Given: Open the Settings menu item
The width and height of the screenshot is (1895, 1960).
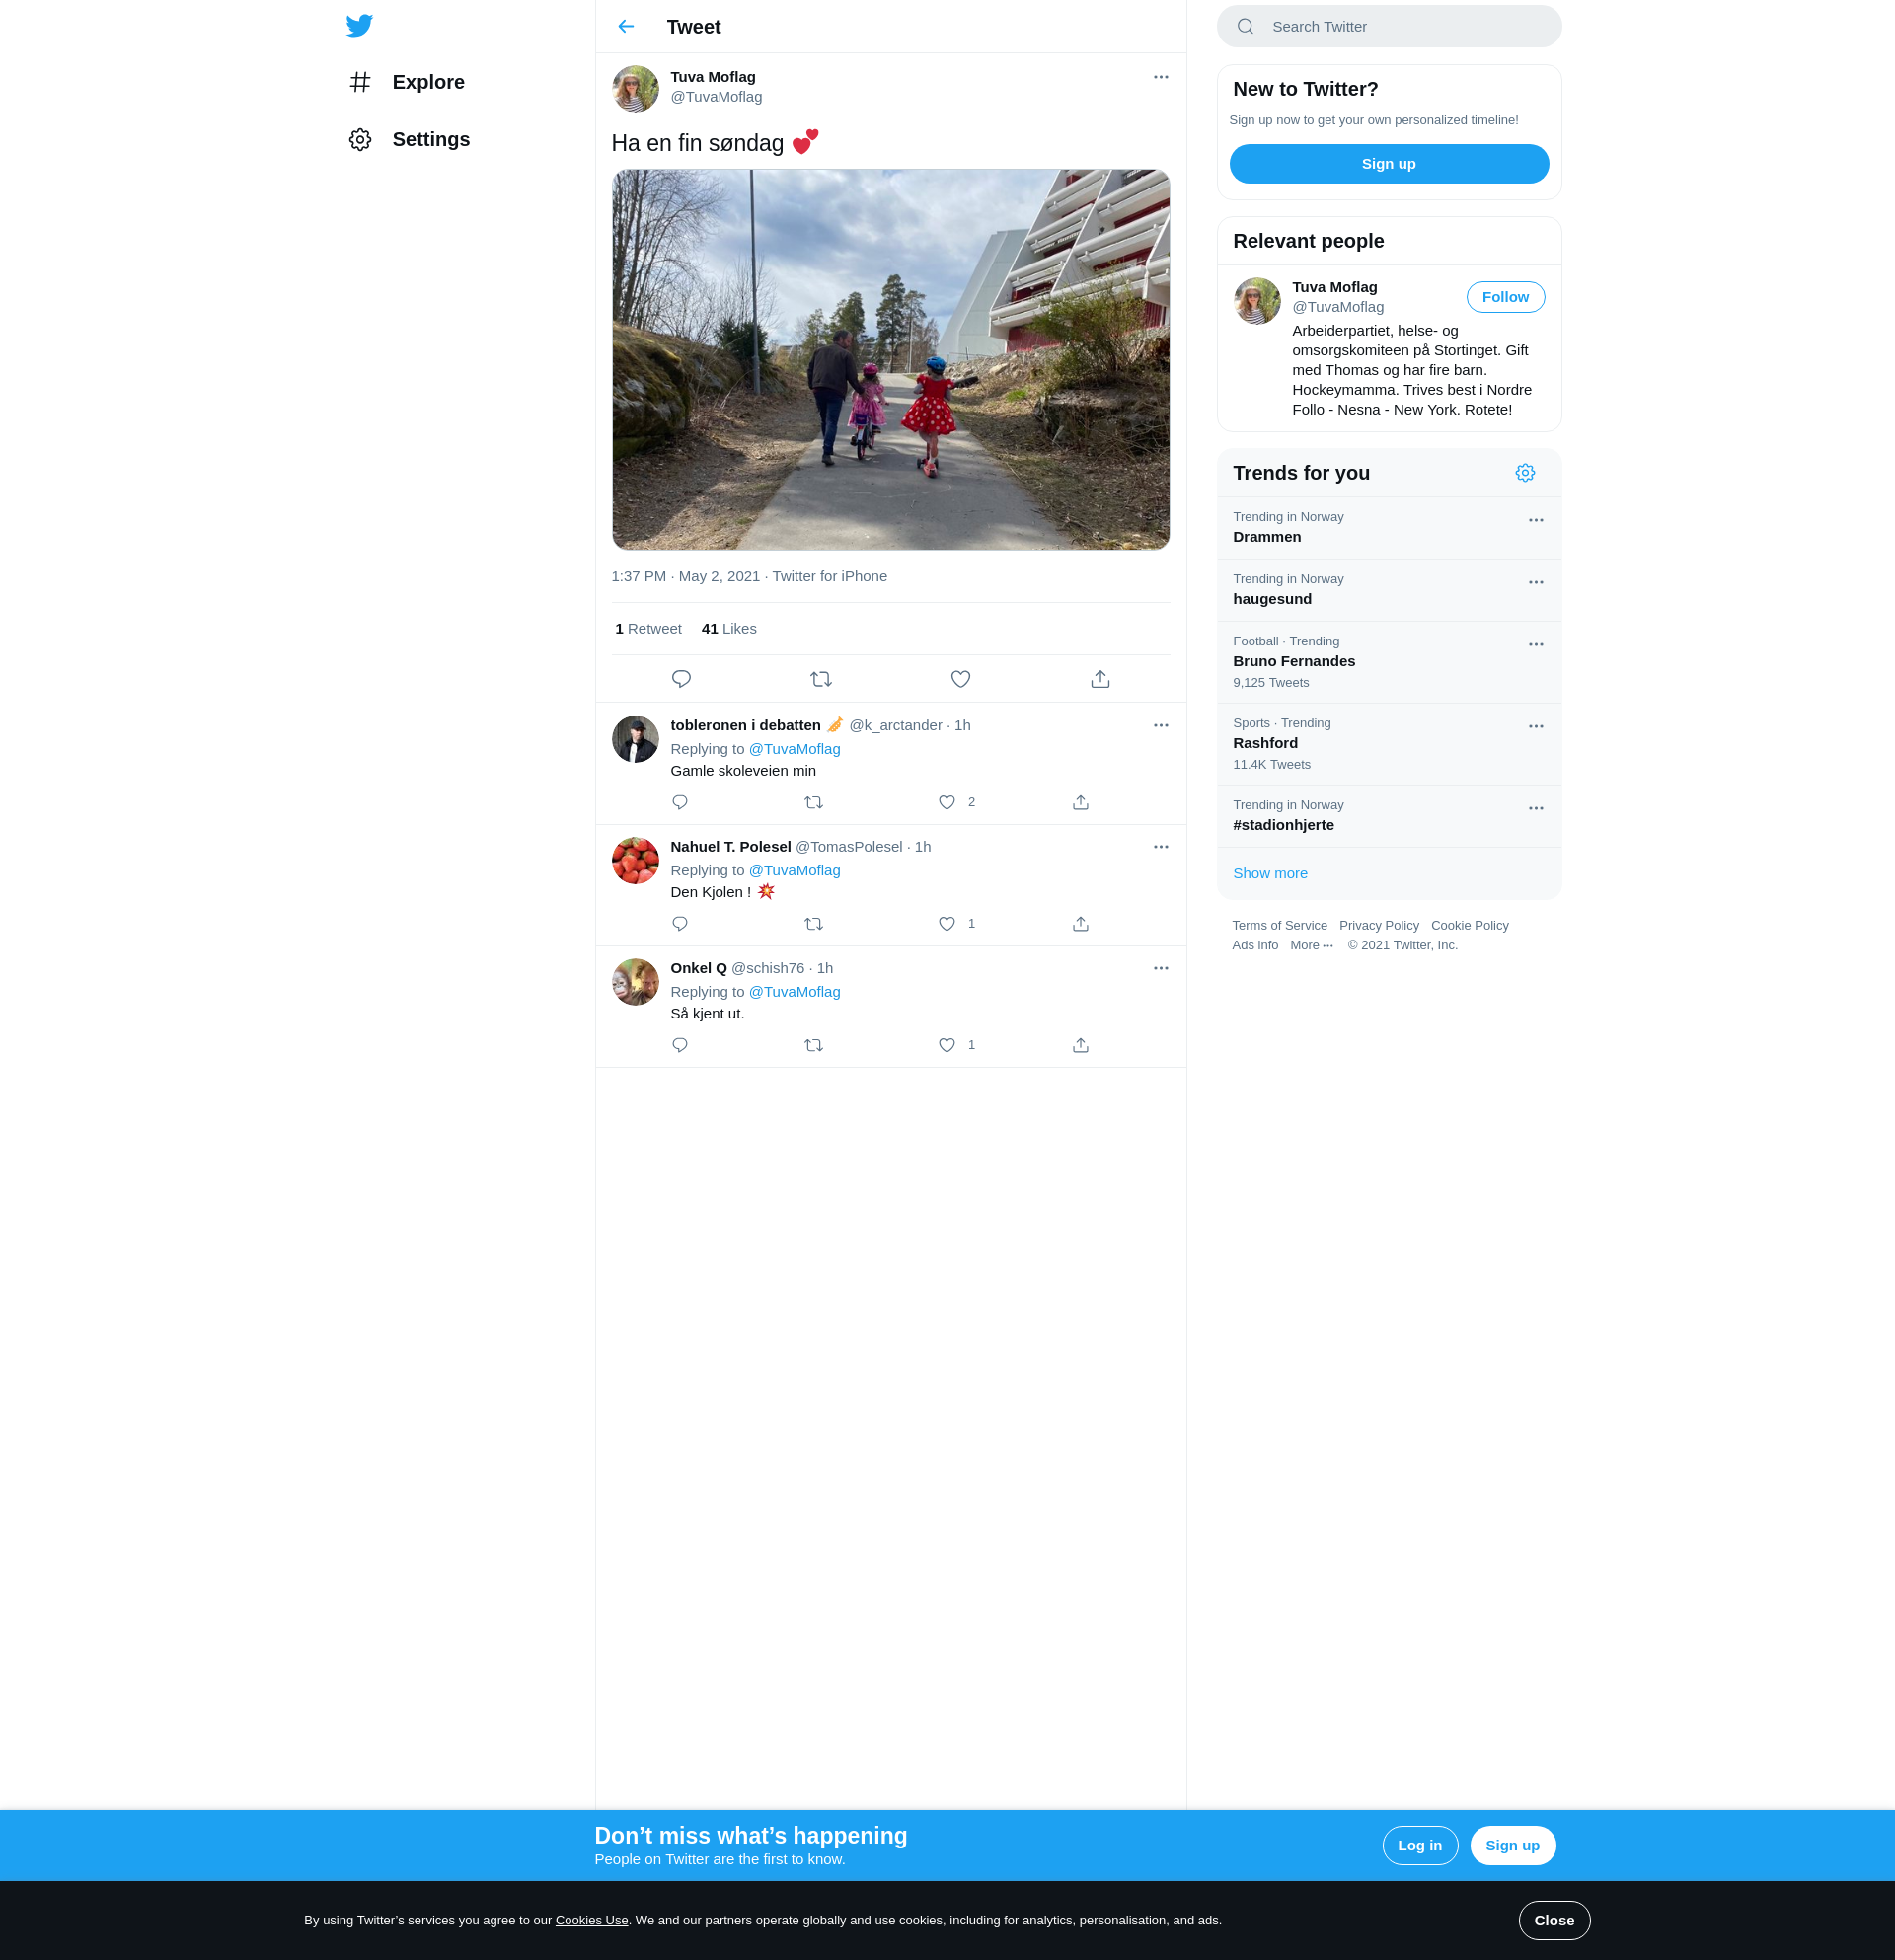Looking at the screenshot, I should tap(409, 139).
